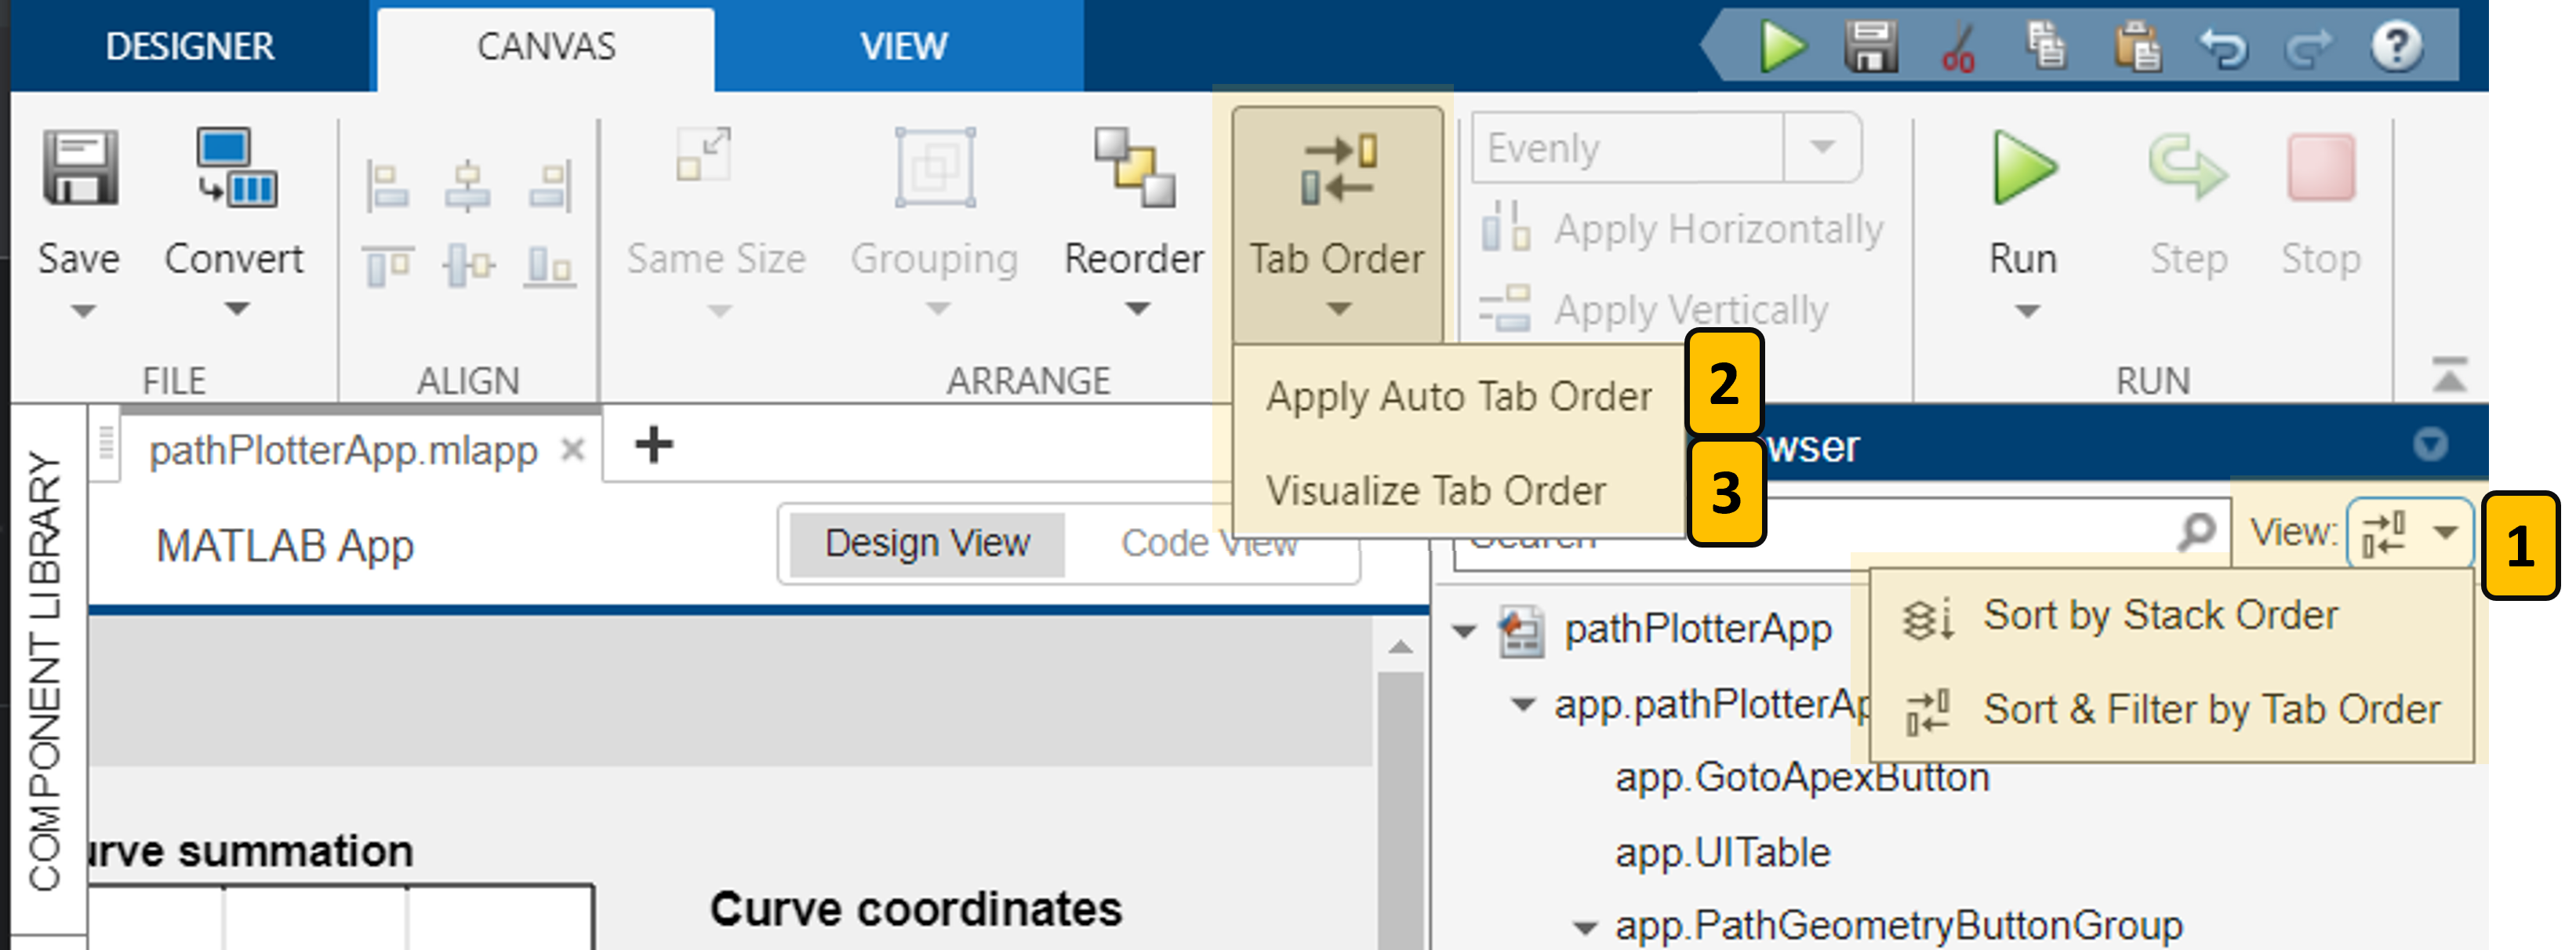
Task: Click the Reorder components icon
Action: point(1134,168)
